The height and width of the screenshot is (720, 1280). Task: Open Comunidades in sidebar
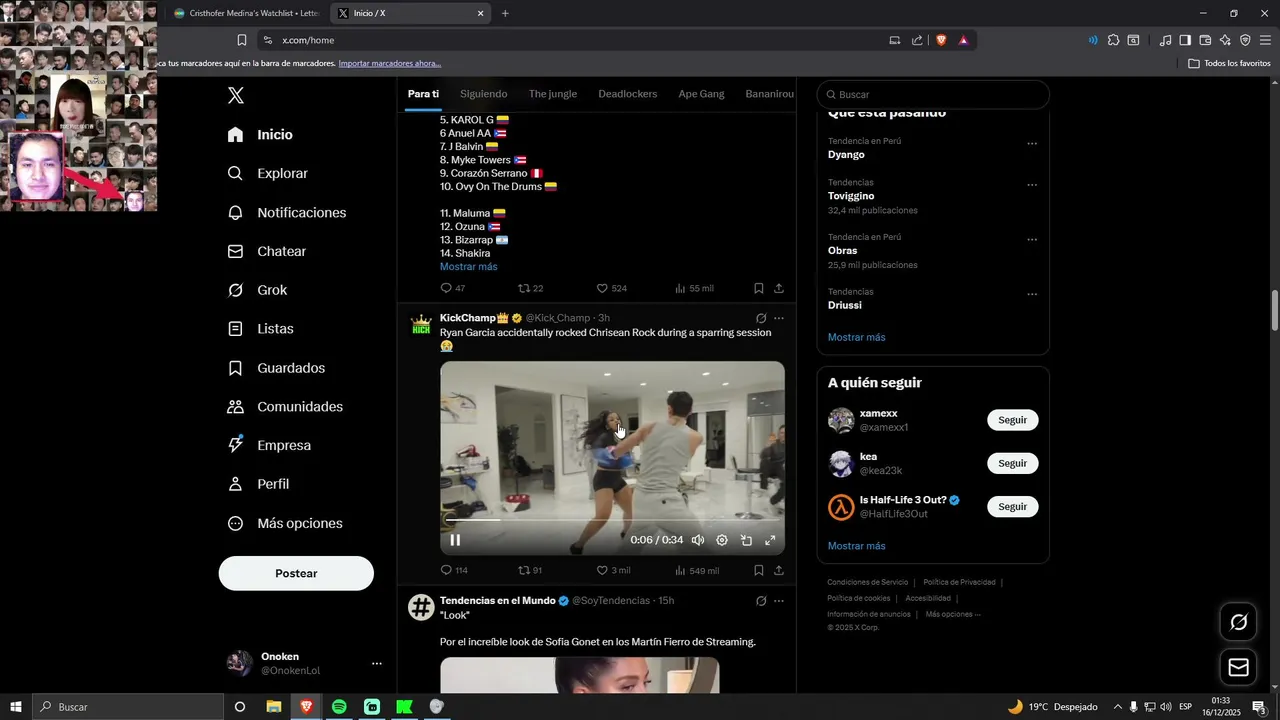point(285,407)
